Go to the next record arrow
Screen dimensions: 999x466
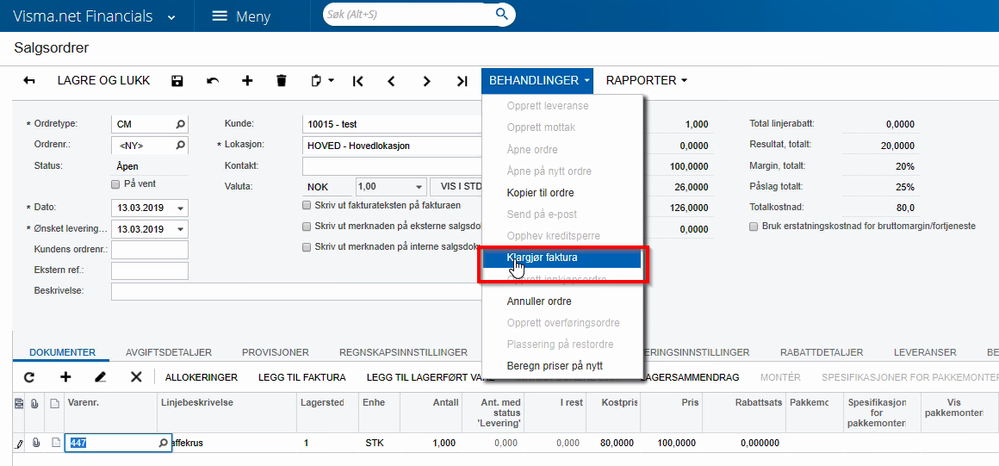coord(426,81)
